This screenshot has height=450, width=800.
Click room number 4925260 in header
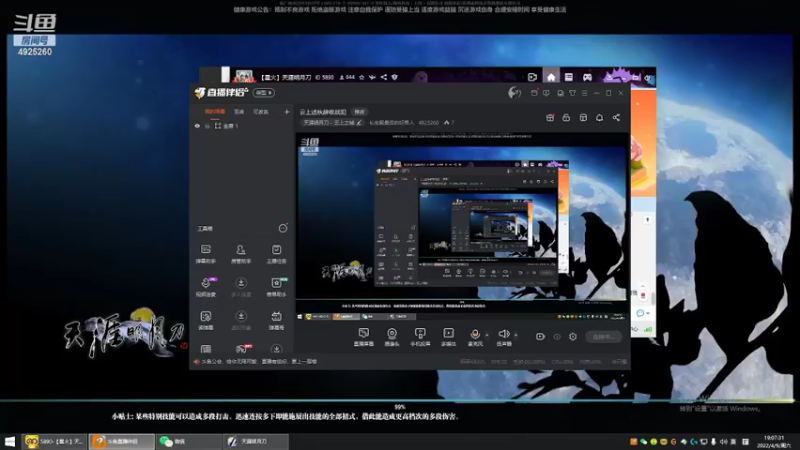[x=429, y=123]
